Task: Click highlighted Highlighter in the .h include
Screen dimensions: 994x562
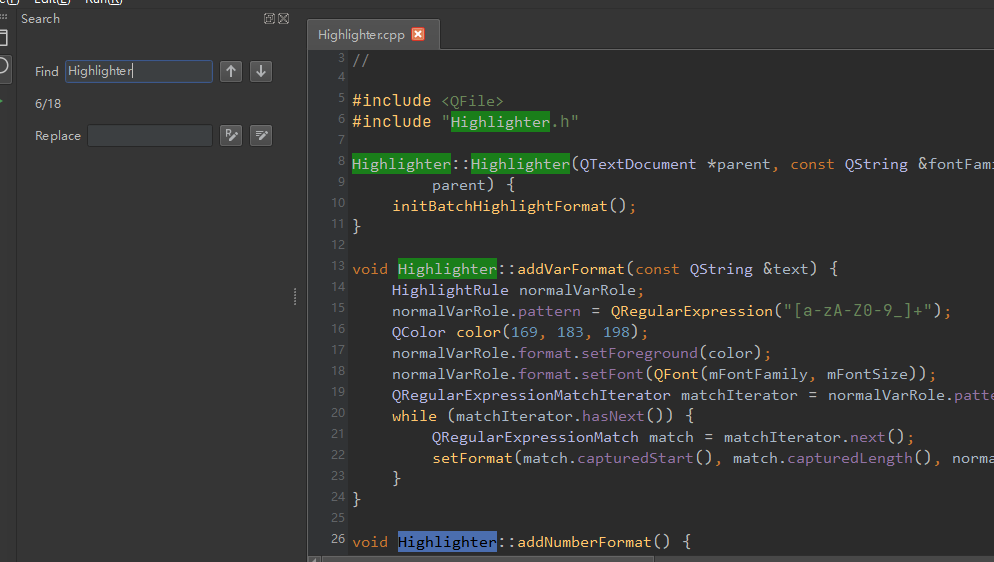Action: tap(500, 122)
